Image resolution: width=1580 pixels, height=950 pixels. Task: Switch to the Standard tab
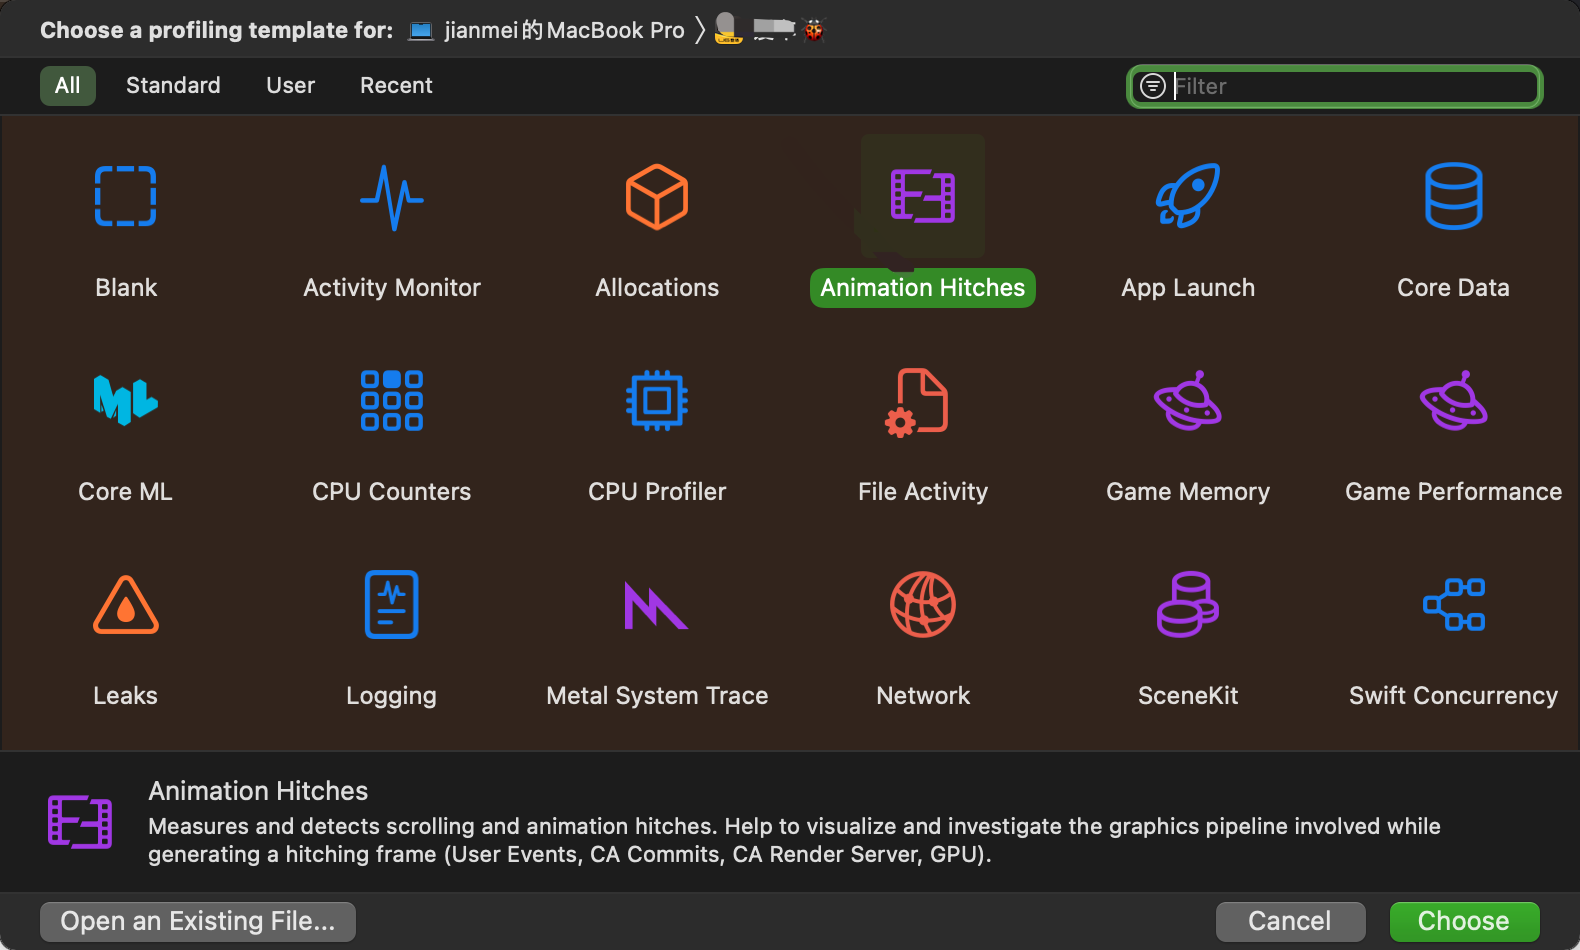(x=173, y=86)
